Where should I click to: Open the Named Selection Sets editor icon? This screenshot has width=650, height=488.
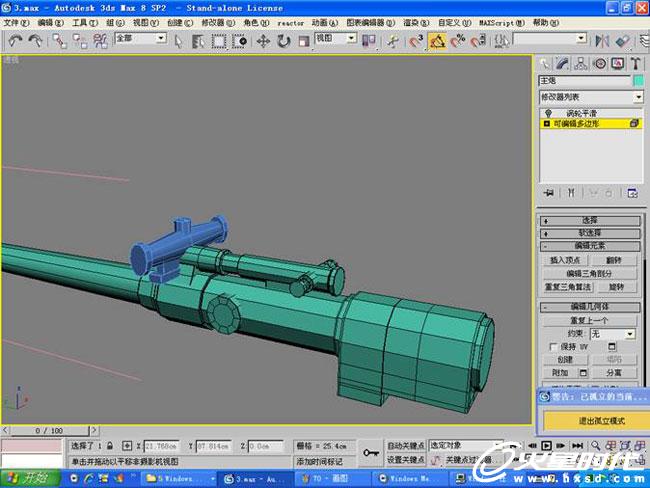point(502,41)
